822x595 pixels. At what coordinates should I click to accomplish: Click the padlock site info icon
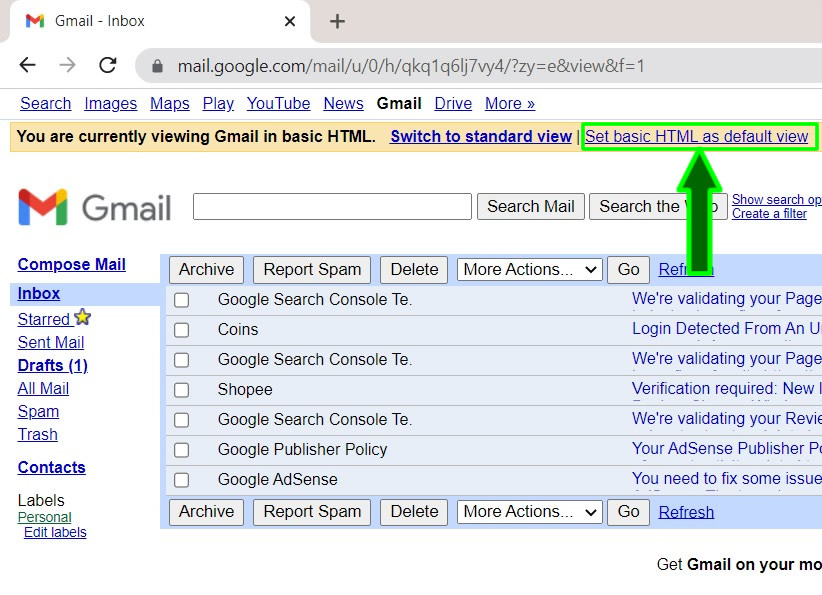point(157,66)
